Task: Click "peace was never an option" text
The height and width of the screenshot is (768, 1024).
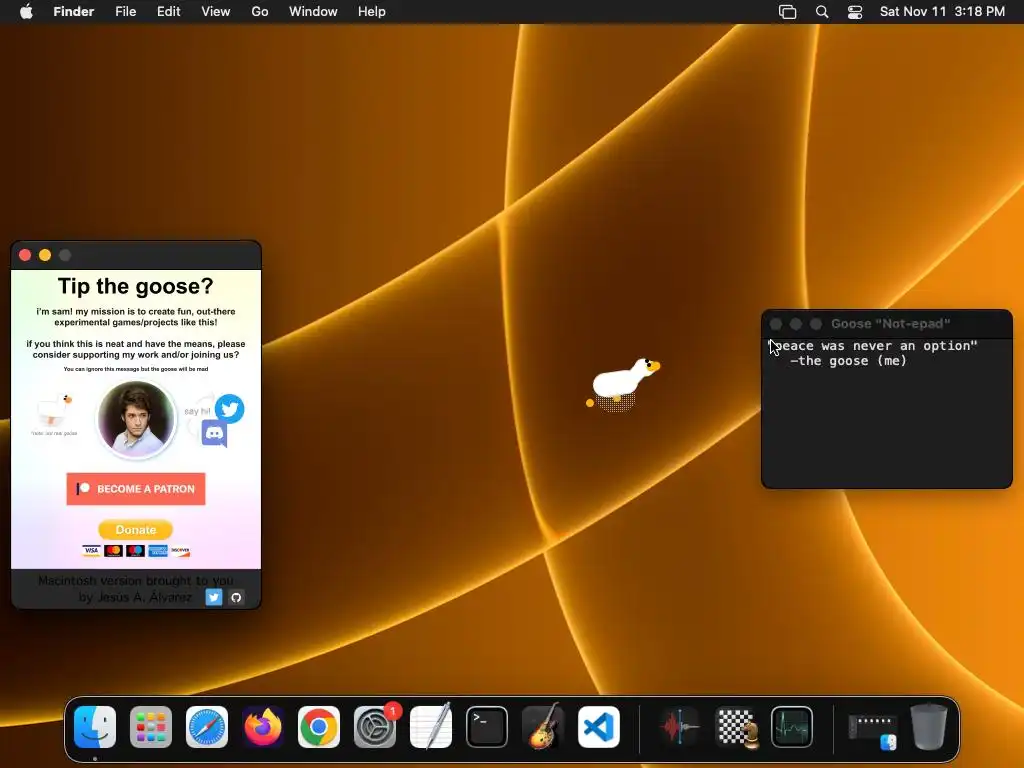Action: click(x=874, y=346)
